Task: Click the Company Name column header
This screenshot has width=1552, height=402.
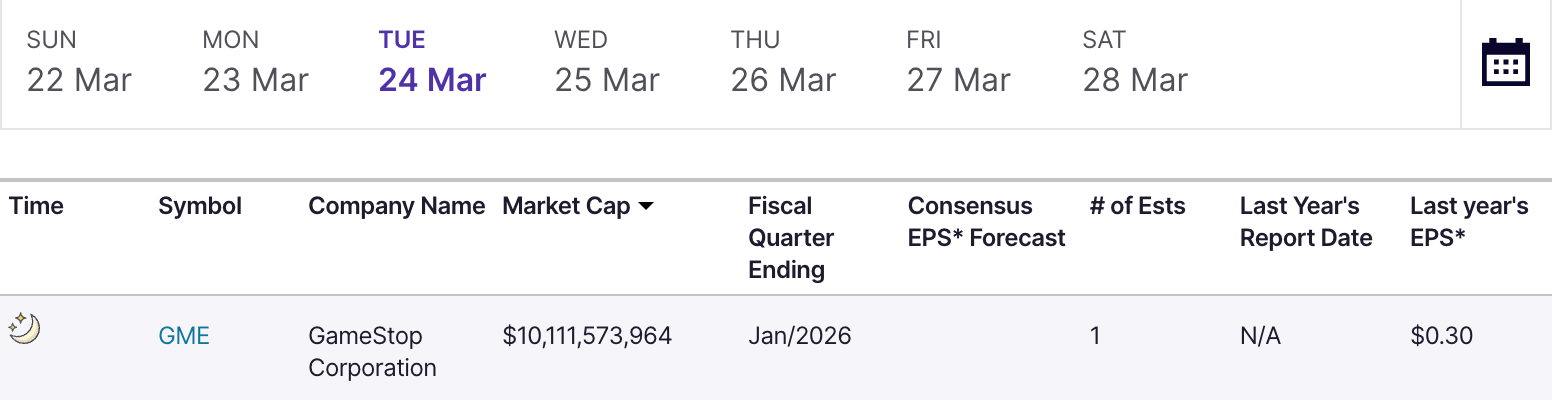Action: coord(396,207)
